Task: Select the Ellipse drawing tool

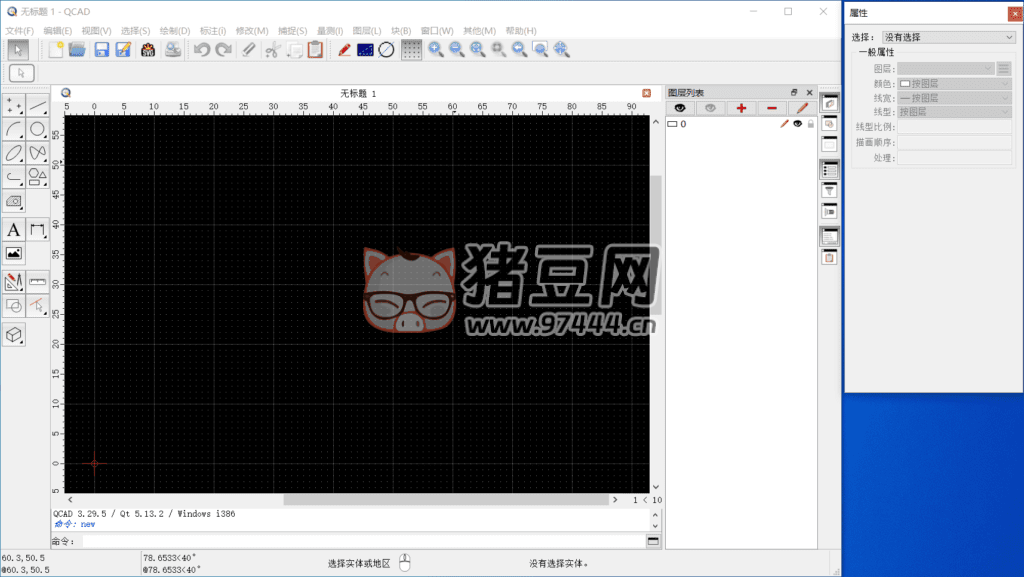Action: click(14, 153)
